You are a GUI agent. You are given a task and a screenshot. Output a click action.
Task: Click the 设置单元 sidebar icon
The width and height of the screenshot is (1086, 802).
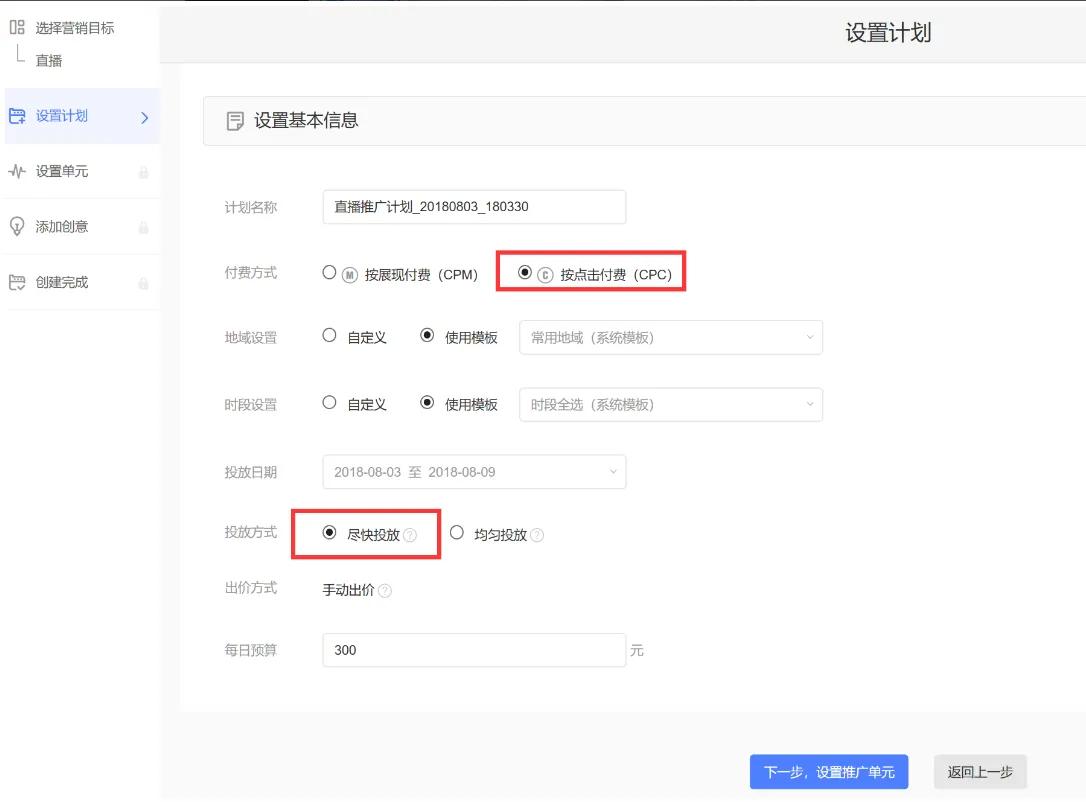[18, 171]
